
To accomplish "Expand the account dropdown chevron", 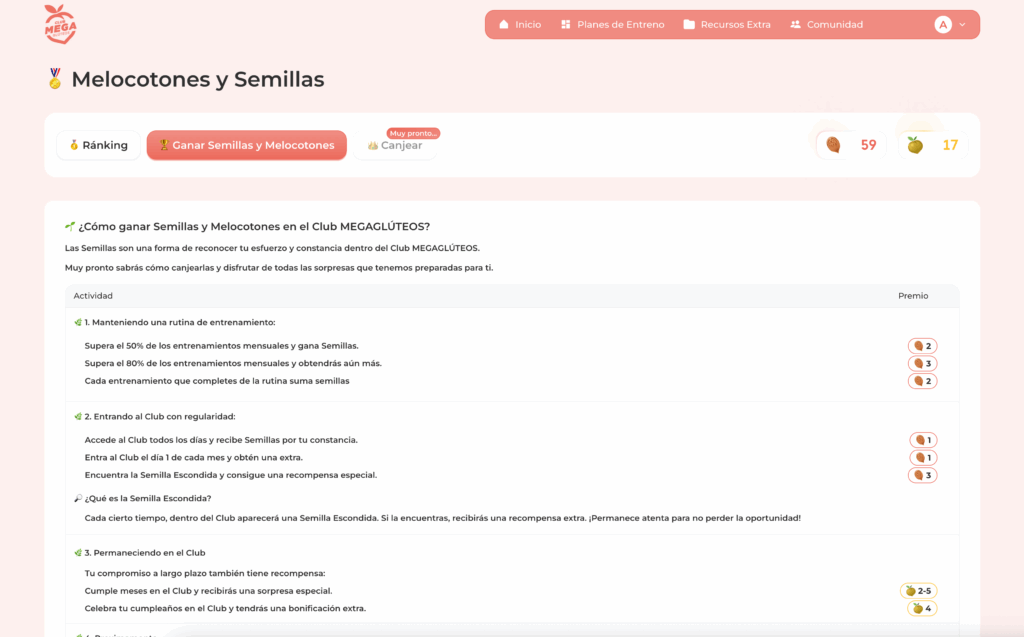I will tap(962, 25).
